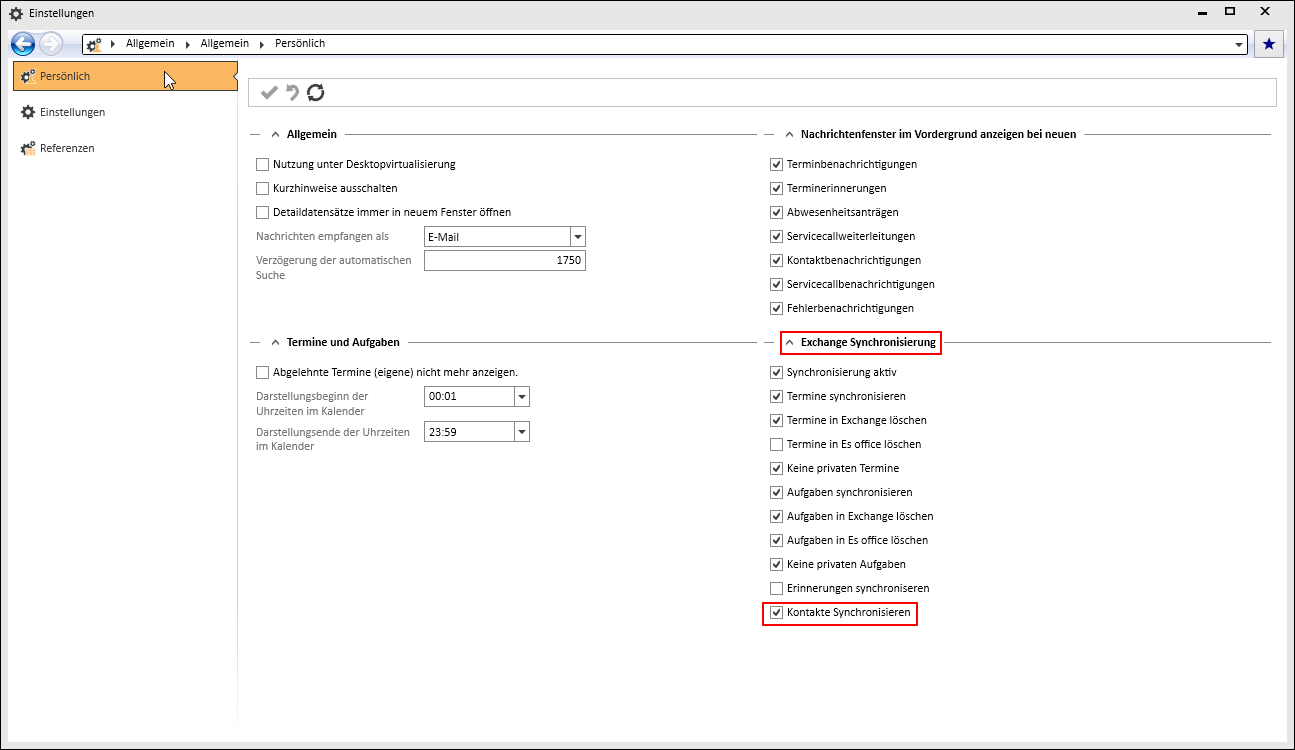The image size is (1295, 750).
Task: Toggle Kontakte Synchronisieren checkbox
Action: point(777,612)
